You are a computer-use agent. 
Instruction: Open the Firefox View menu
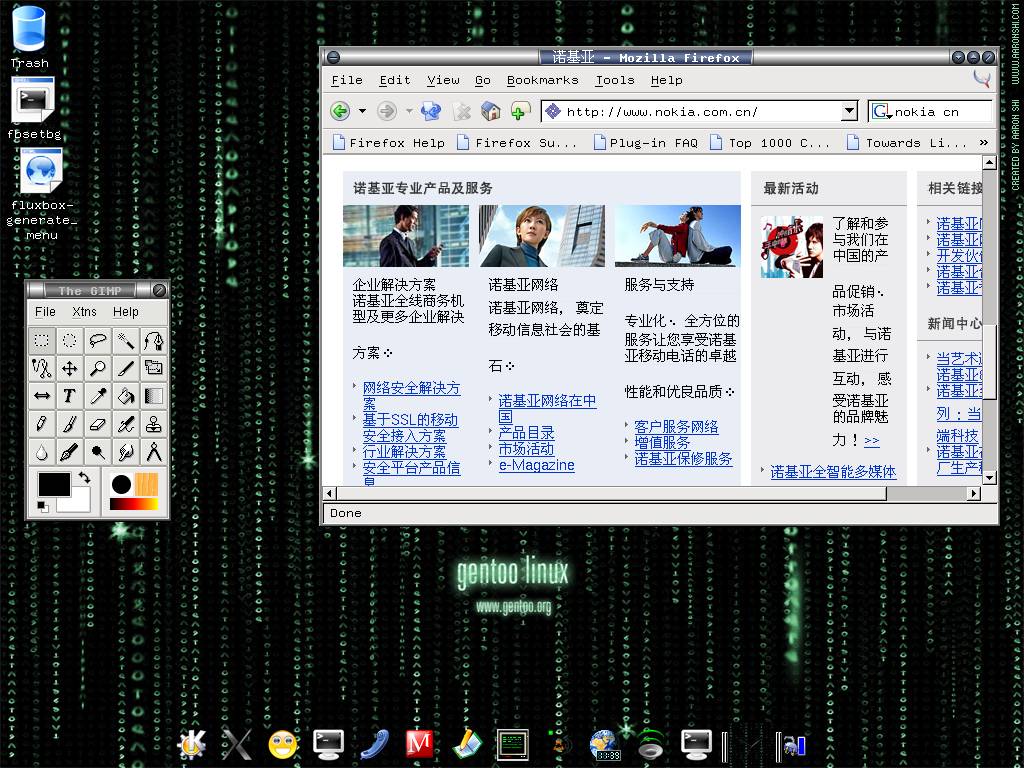click(443, 80)
